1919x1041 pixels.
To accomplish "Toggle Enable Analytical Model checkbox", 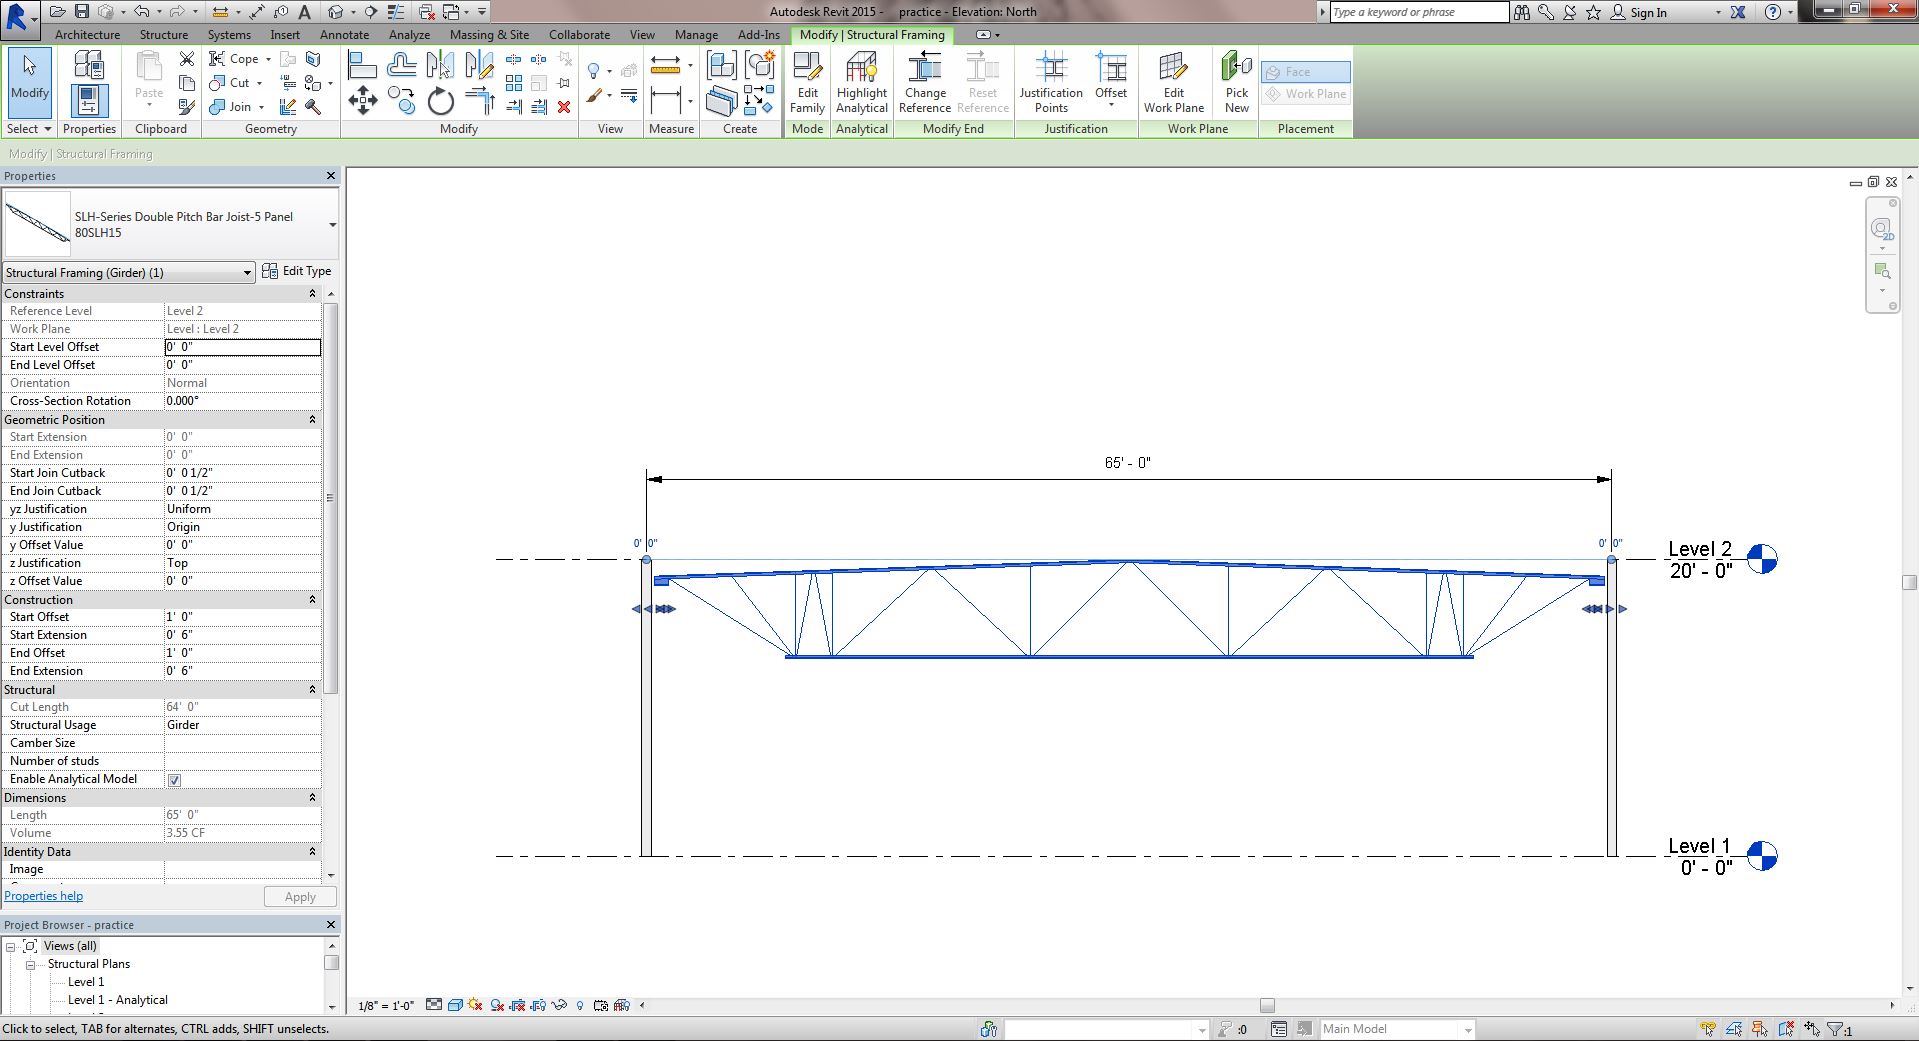I will tap(175, 780).
